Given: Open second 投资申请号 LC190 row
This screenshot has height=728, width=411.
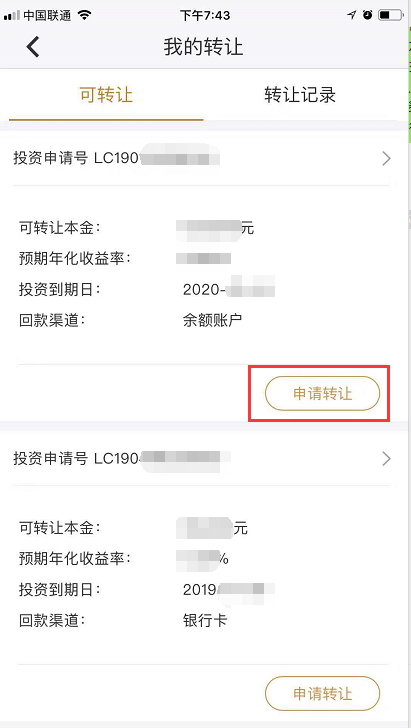Looking at the screenshot, I should [x=201, y=459].
